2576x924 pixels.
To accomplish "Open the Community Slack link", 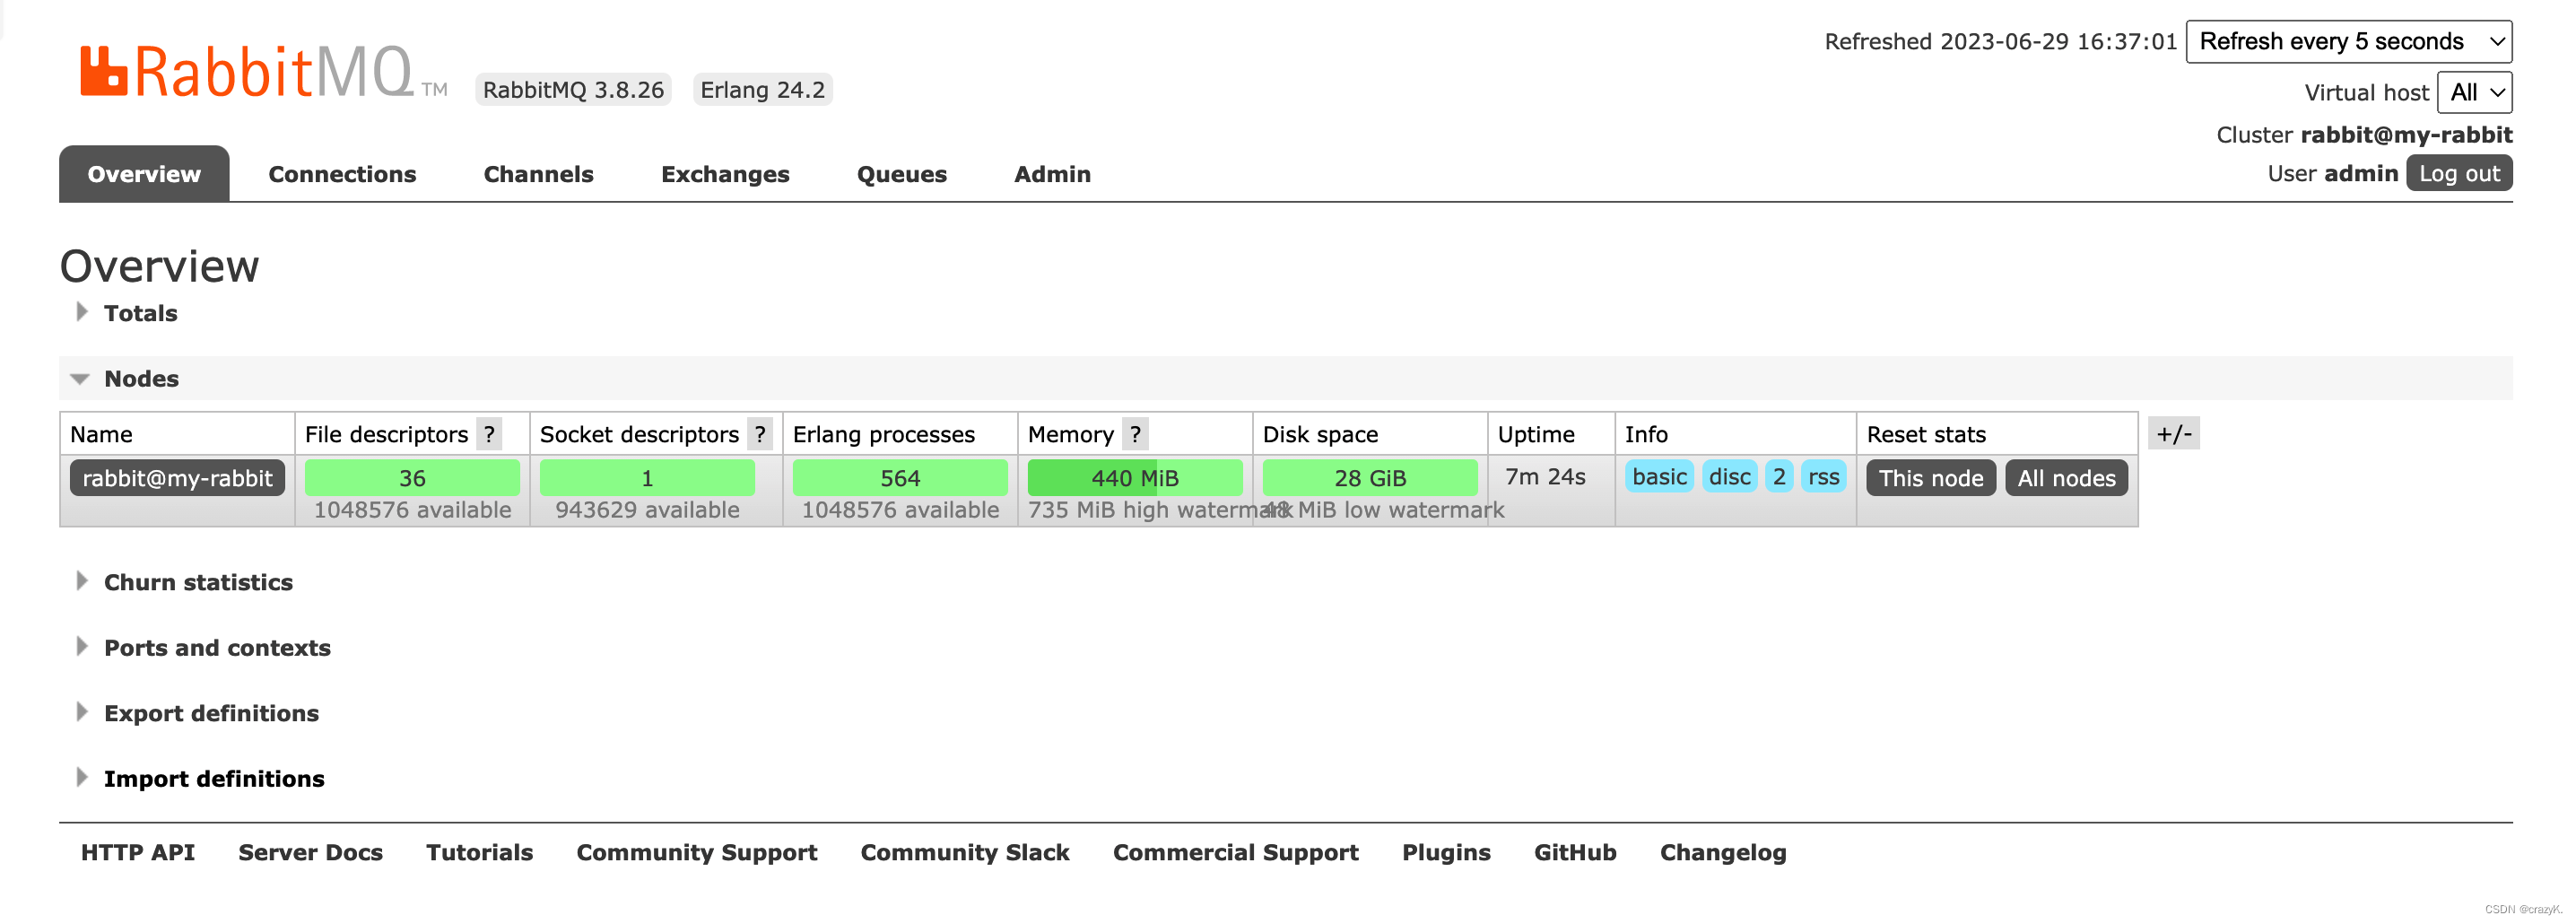I will click(x=964, y=852).
